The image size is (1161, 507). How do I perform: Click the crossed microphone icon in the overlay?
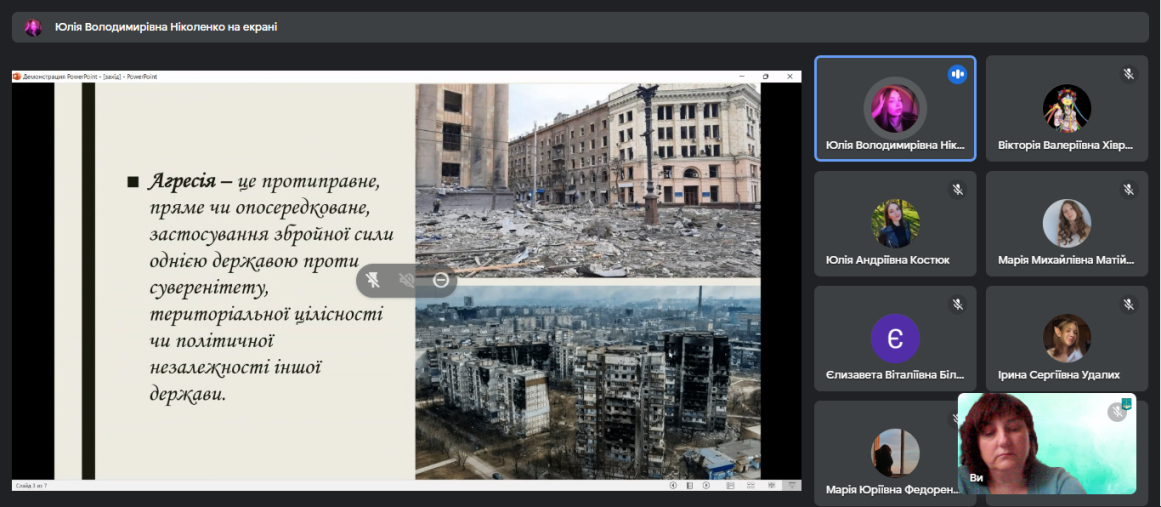click(x=406, y=281)
